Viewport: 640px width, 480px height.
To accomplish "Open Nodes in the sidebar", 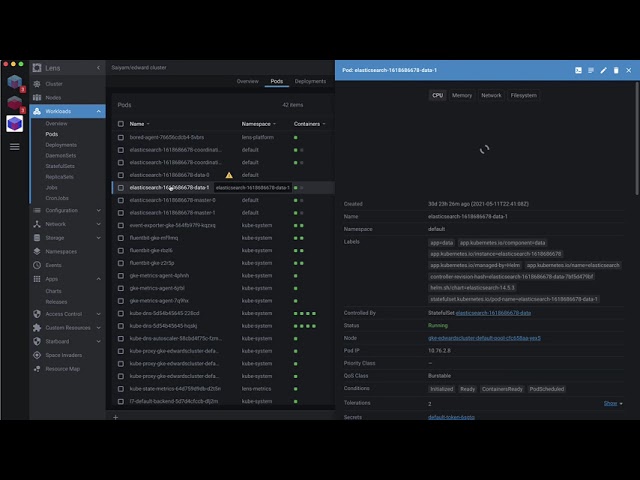I will 53,98.
